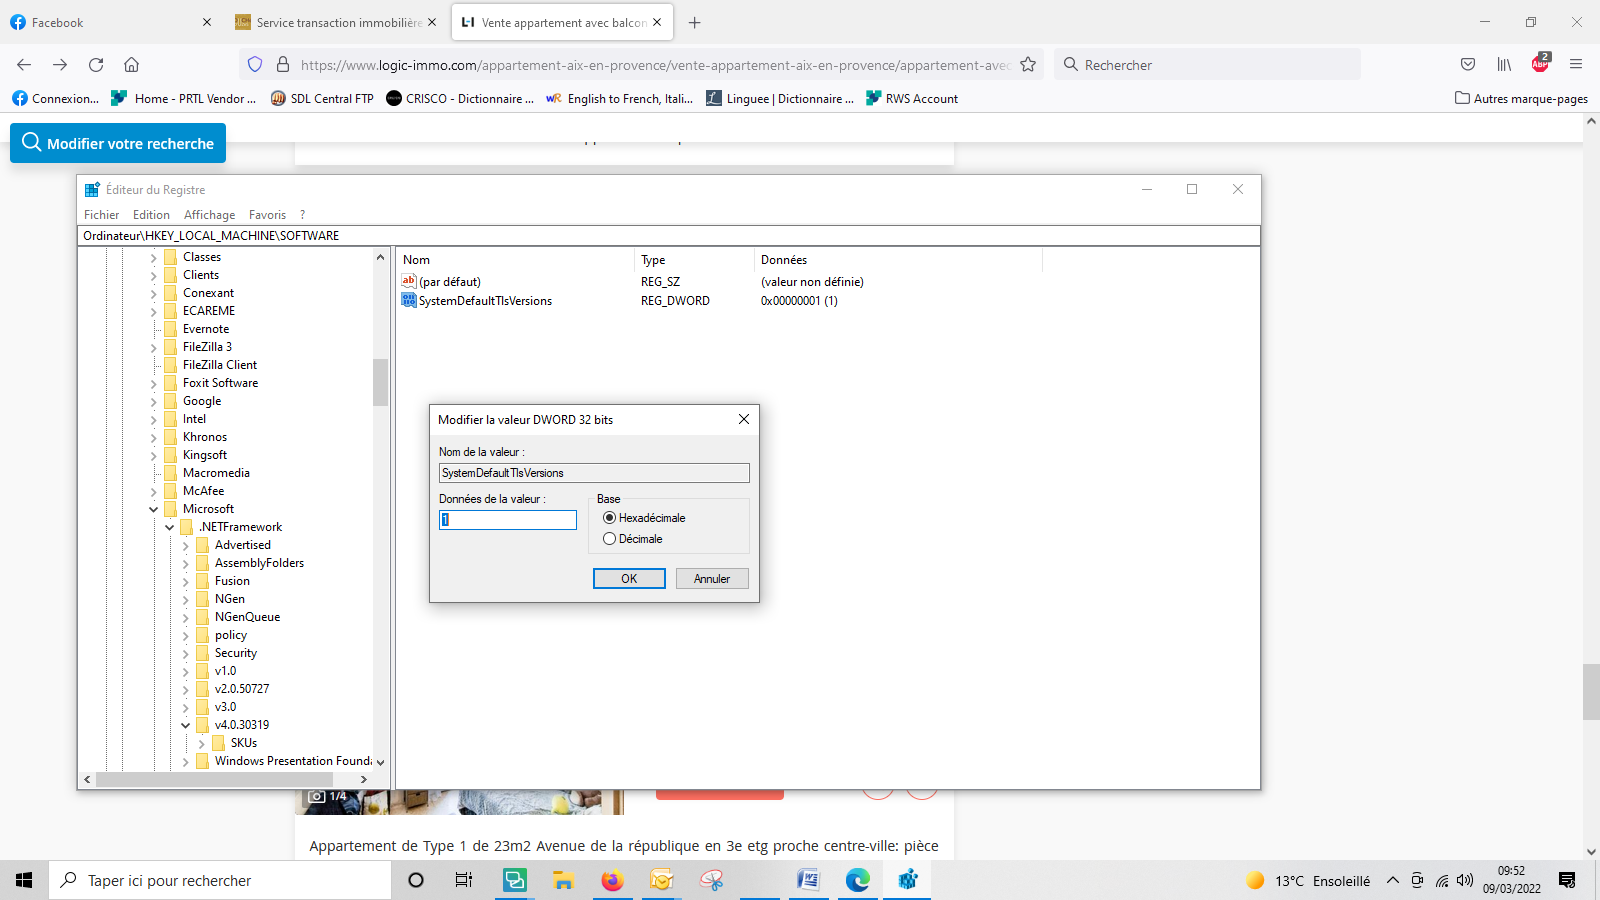Open File Explorer from taskbar

click(x=563, y=880)
